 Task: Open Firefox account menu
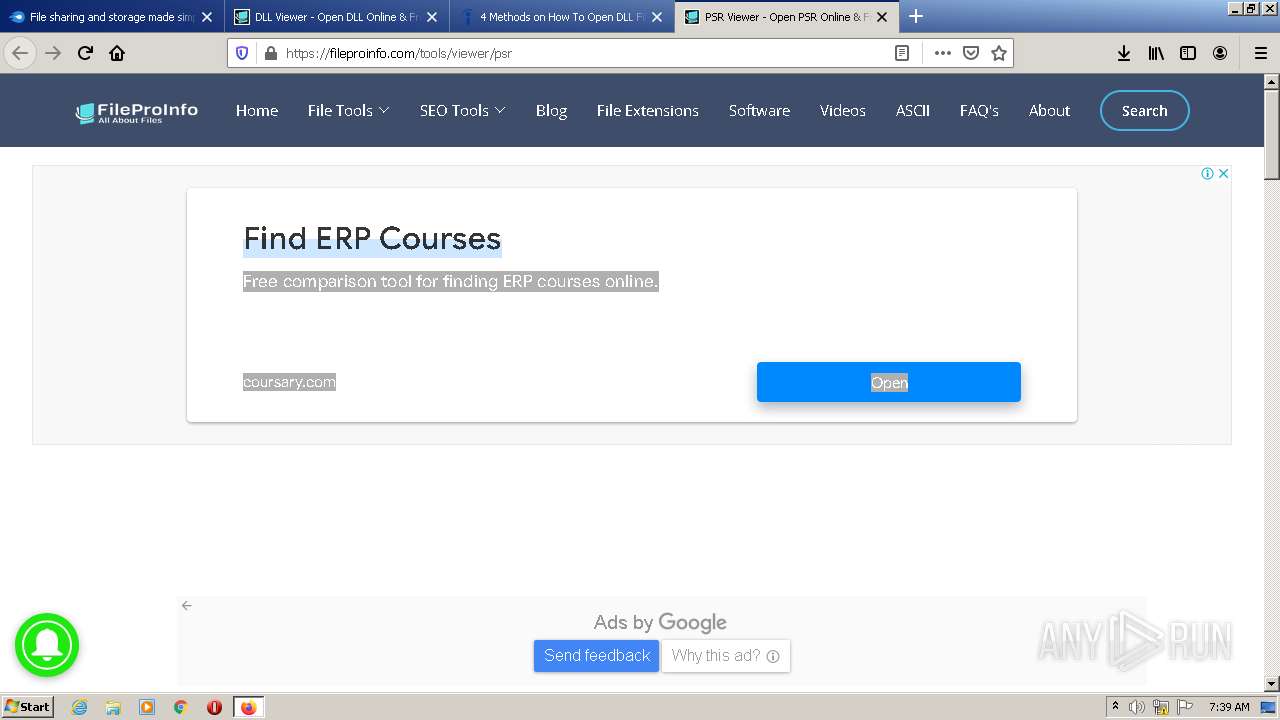tap(1220, 53)
